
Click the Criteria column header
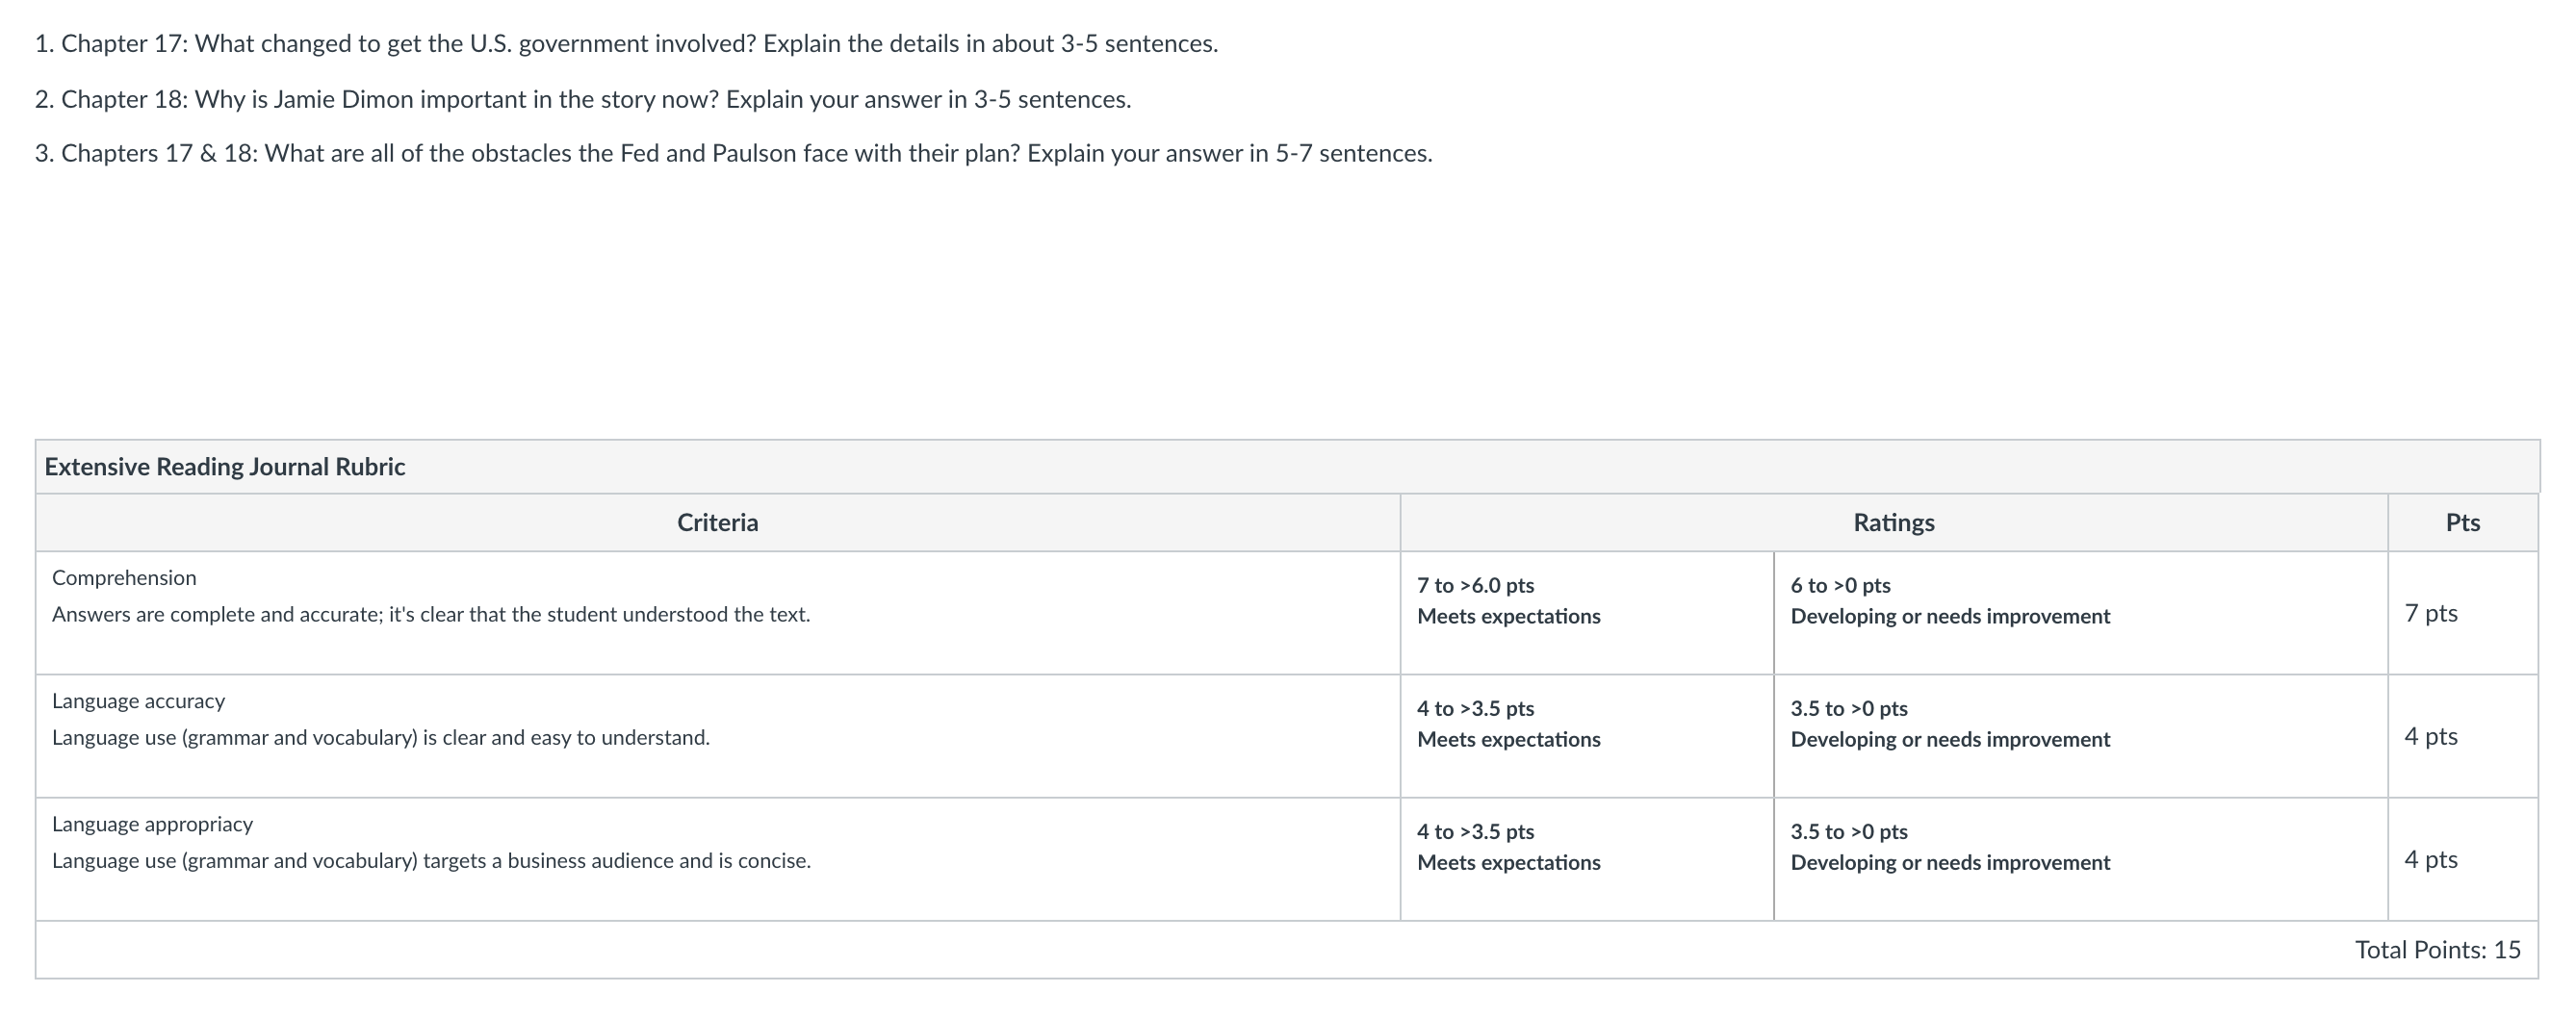pyautogui.click(x=717, y=523)
